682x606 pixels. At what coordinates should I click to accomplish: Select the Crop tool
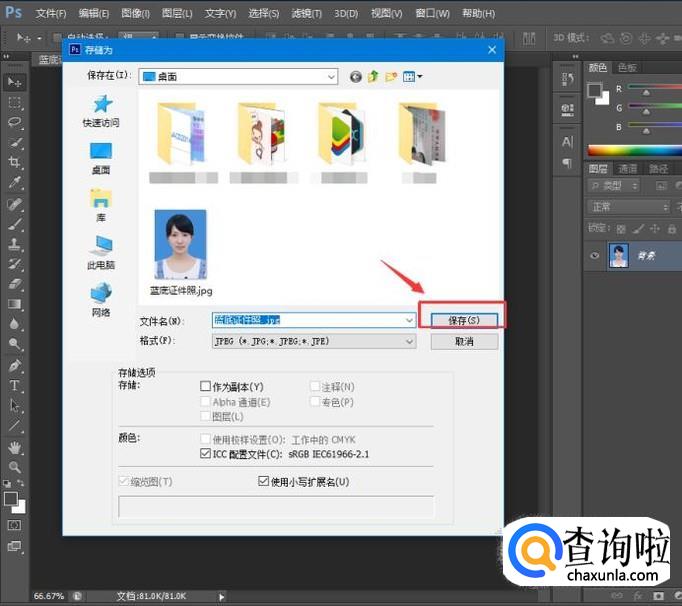[x=15, y=162]
